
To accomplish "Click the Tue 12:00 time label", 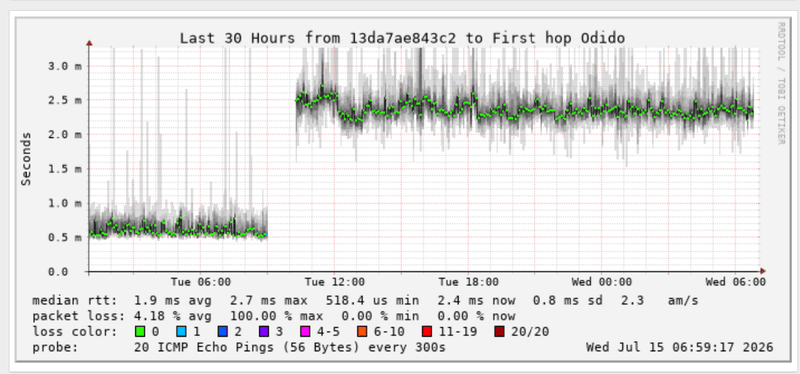I will pyautogui.click(x=335, y=282).
